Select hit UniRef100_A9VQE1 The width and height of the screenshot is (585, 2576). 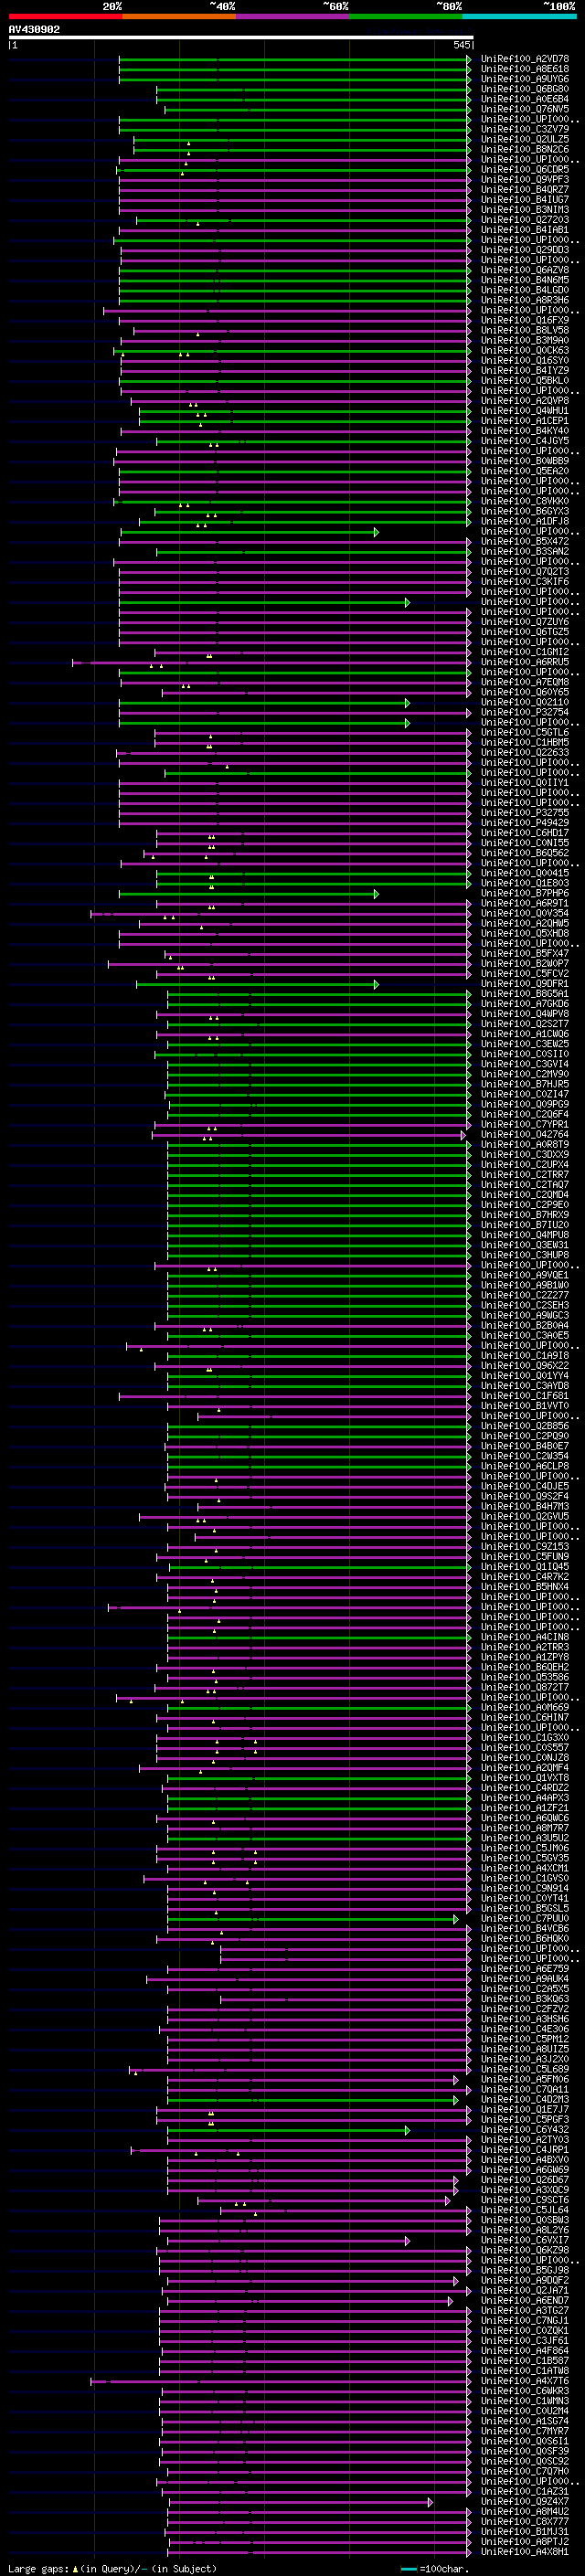[525, 1276]
